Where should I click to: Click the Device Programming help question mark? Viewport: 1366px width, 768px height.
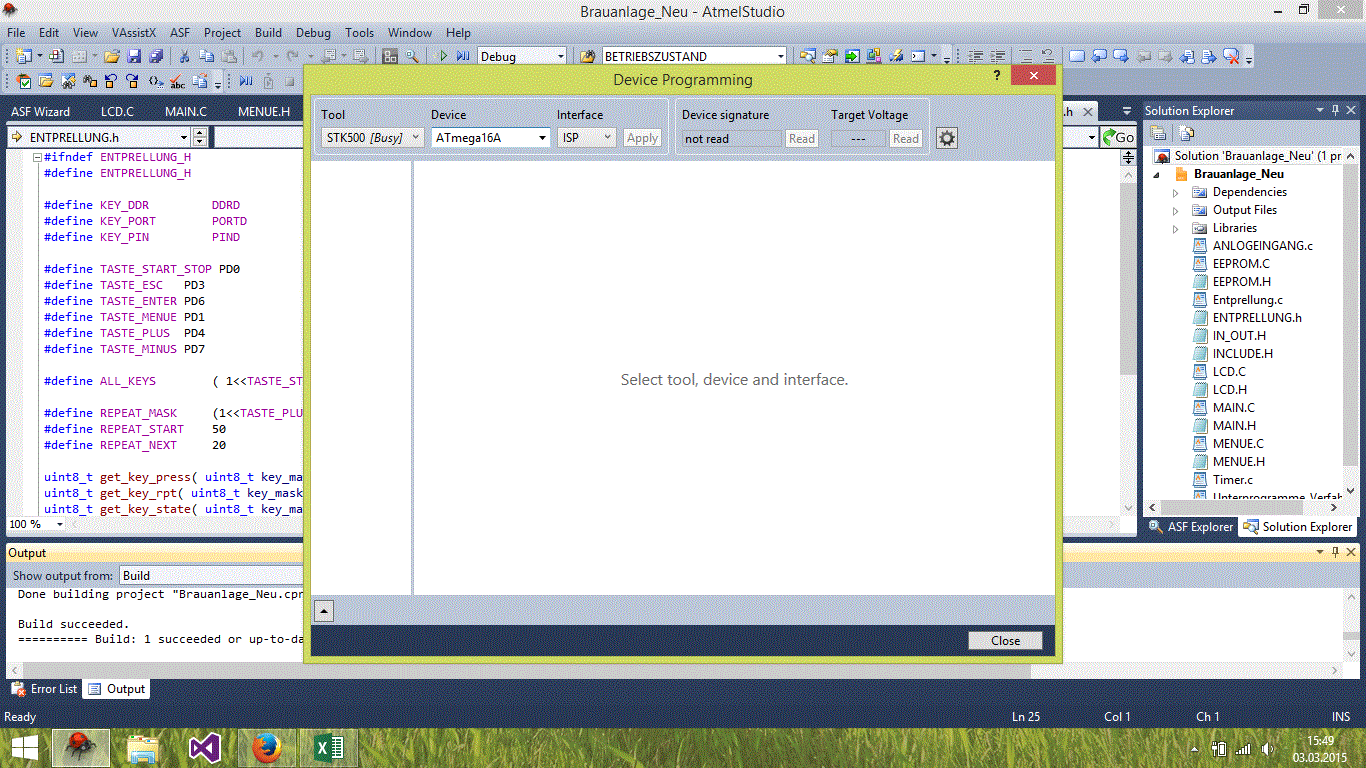point(997,76)
